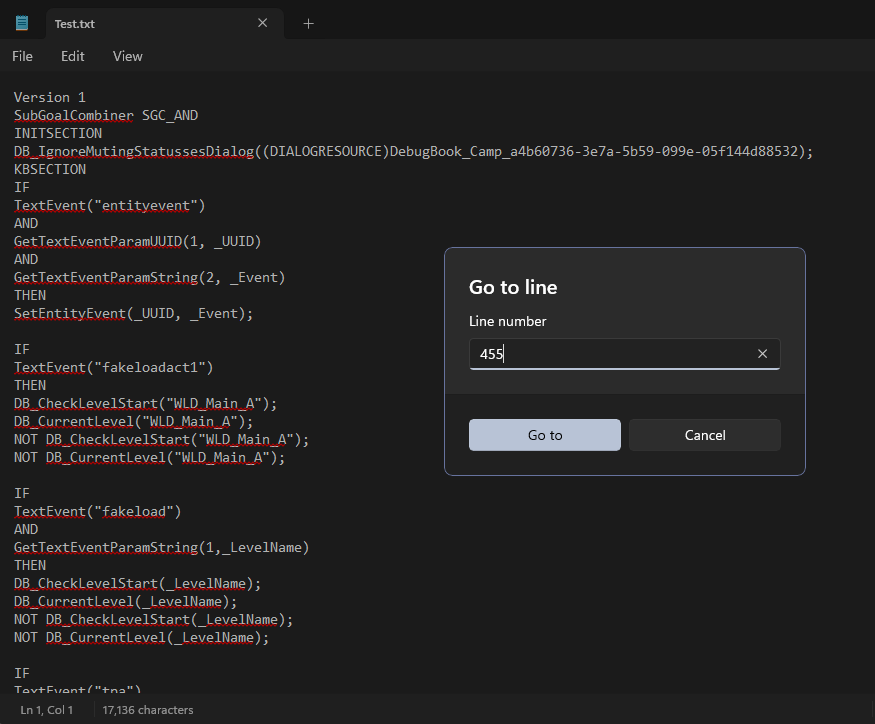Clear the line number field
Image resolution: width=875 pixels, height=724 pixels.
762,354
